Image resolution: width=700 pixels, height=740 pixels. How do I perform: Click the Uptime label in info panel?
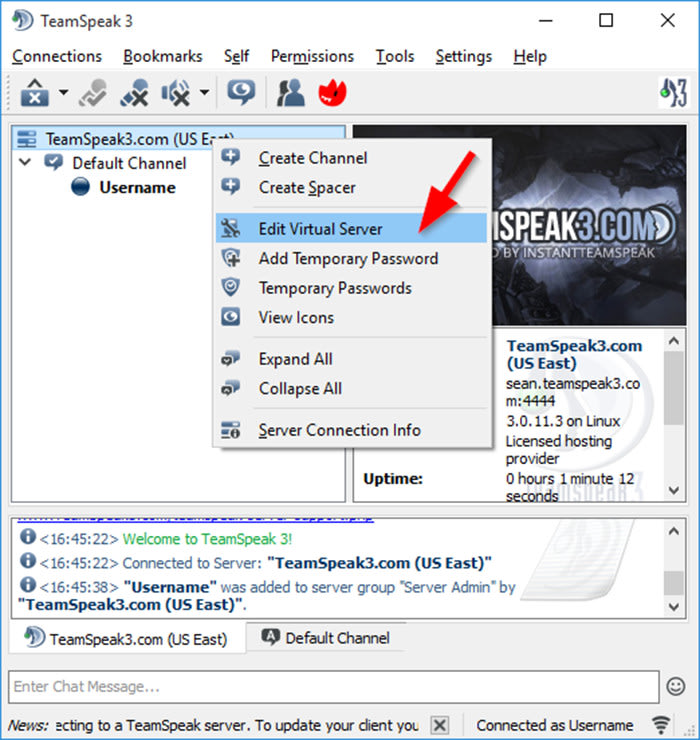(393, 479)
